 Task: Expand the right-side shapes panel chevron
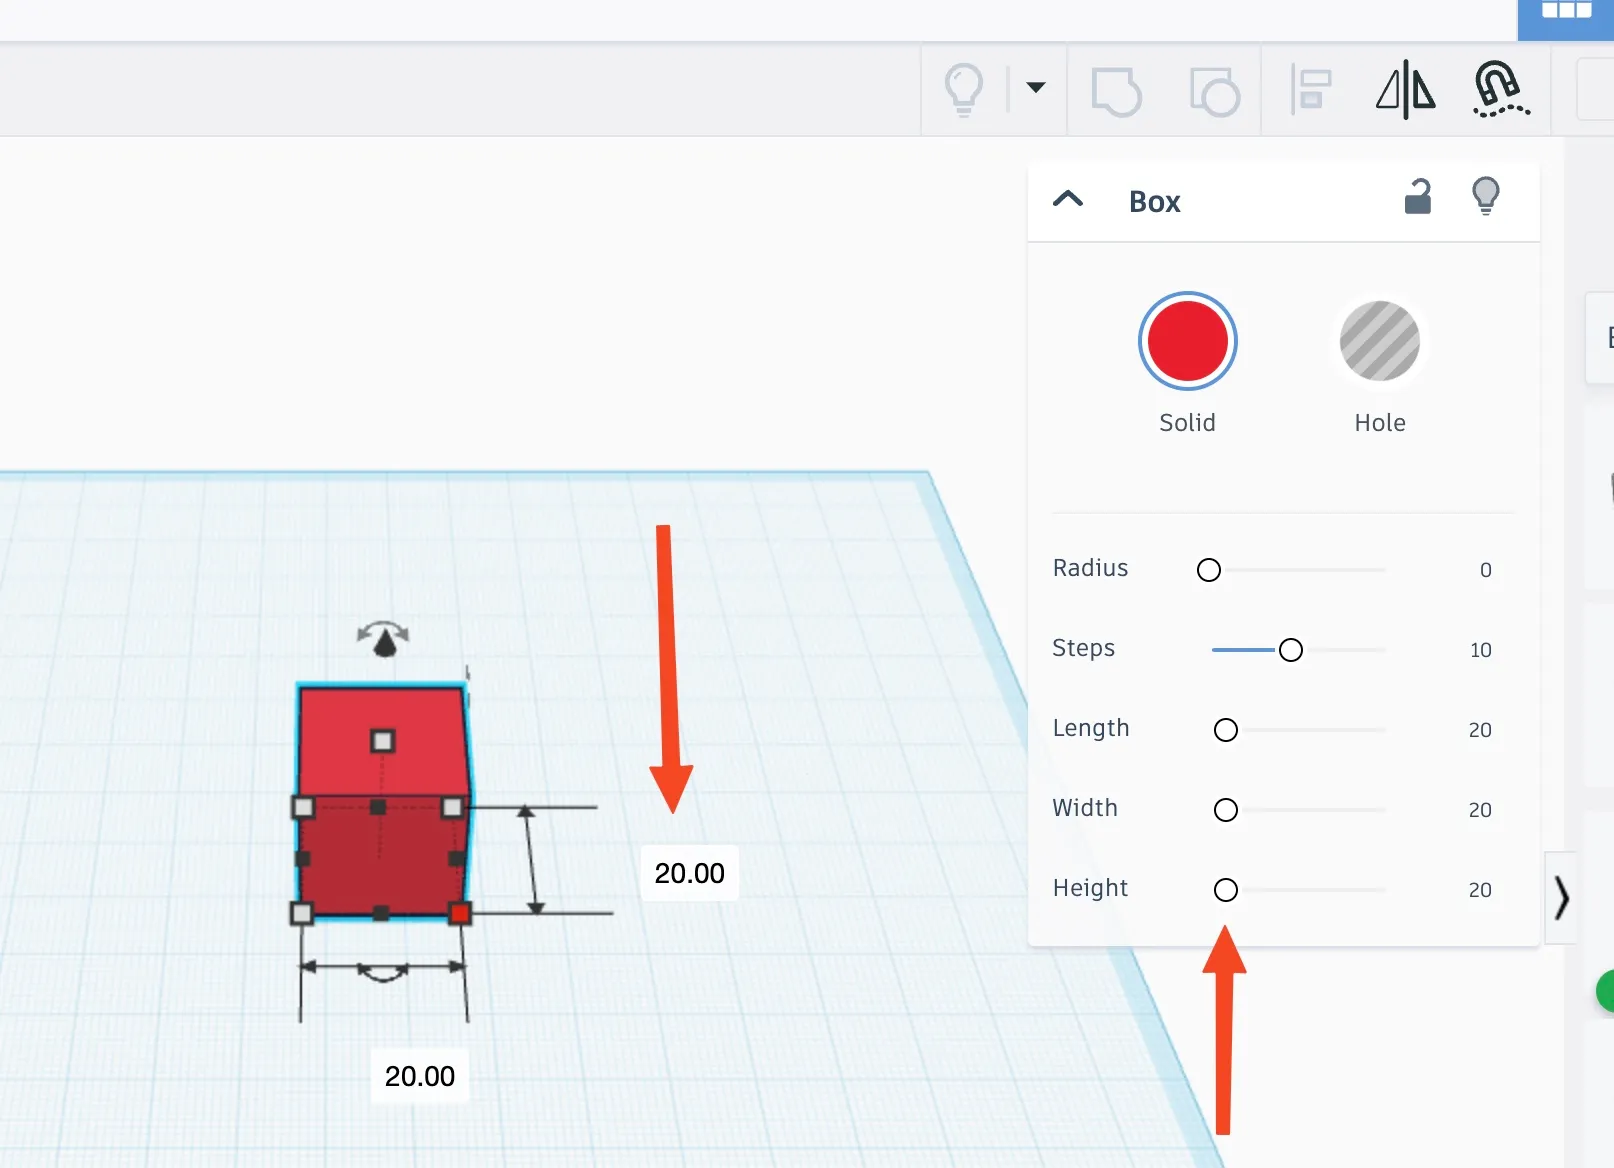pyautogui.click(x=1561, y=897)
